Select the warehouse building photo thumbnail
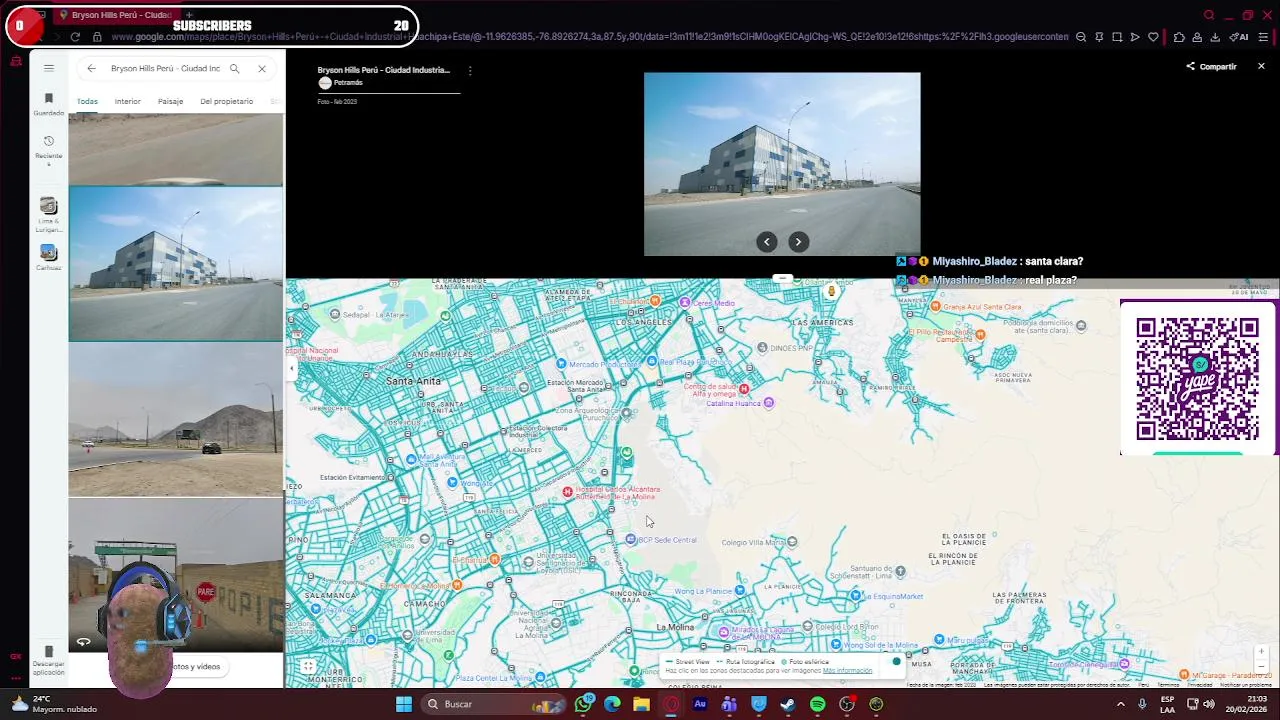 click(x=175, y=264)
